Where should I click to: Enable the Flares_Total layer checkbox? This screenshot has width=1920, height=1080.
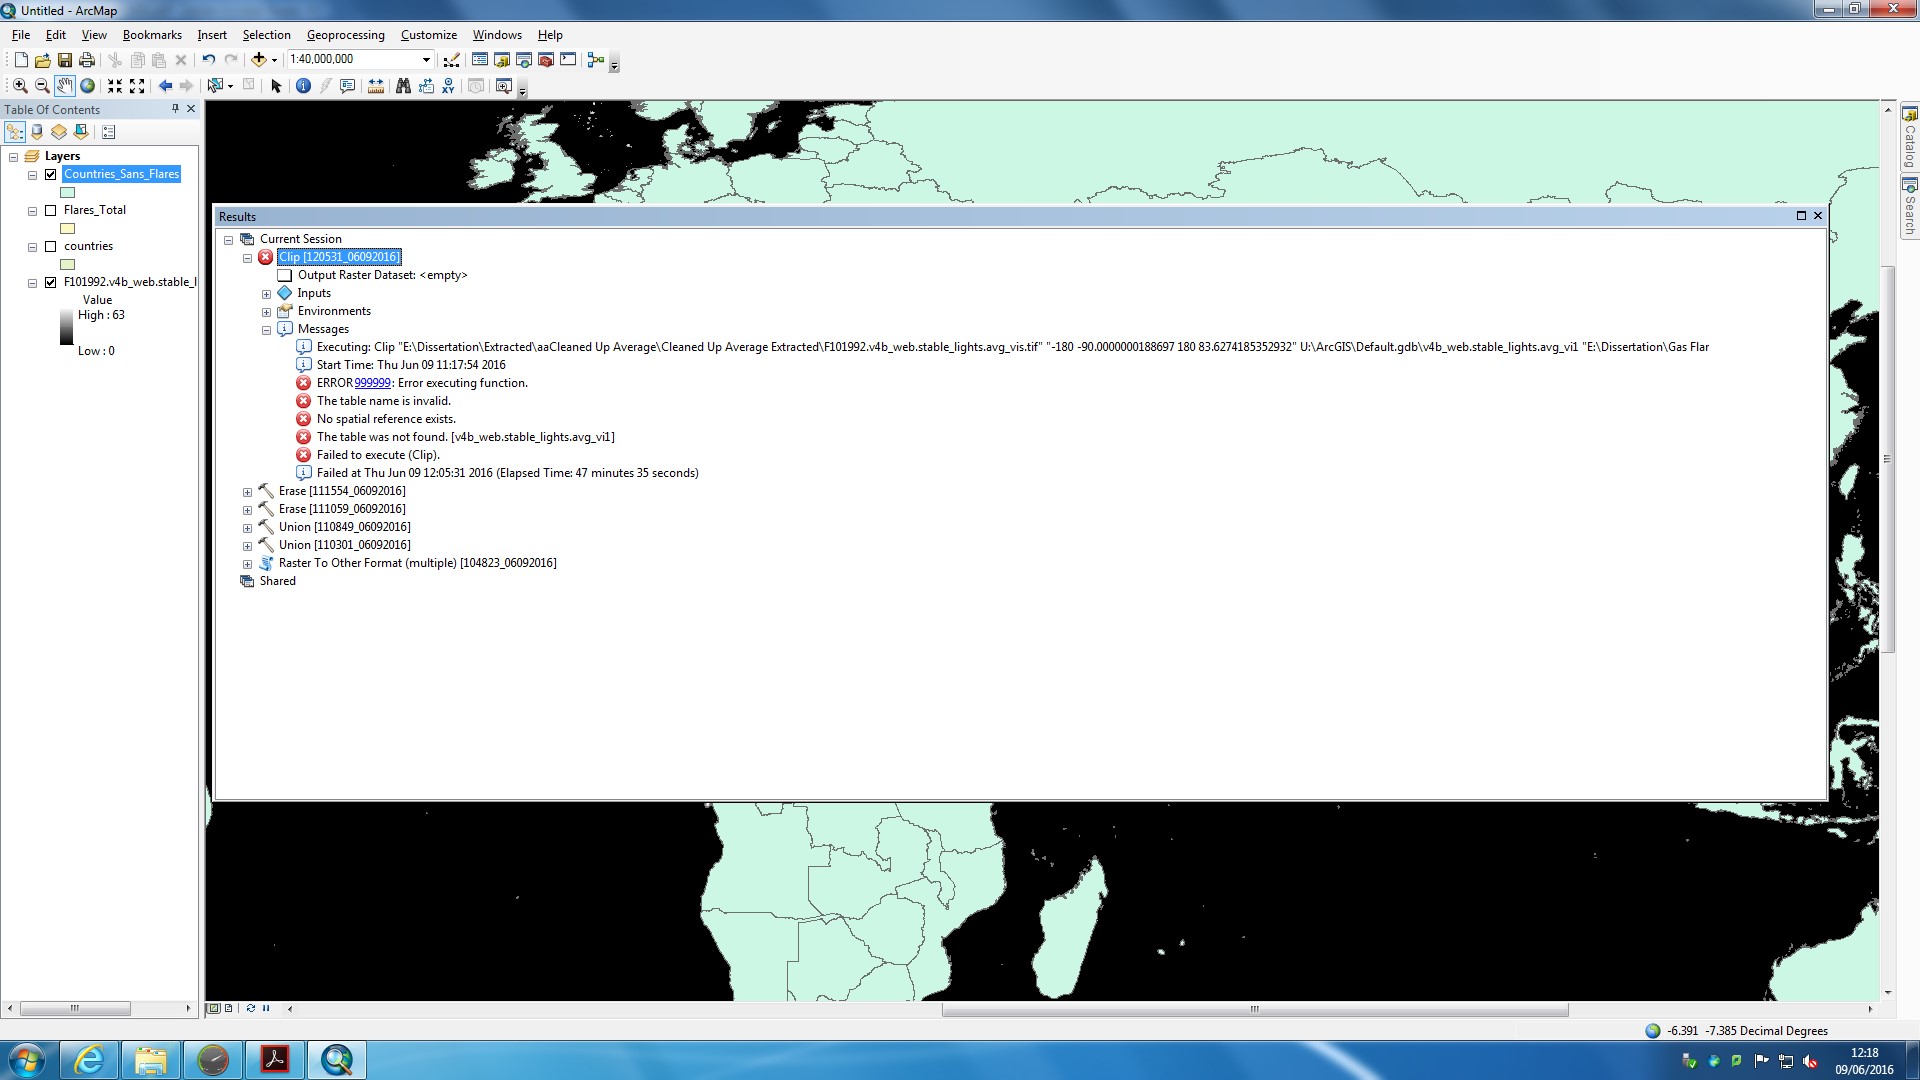[51, 210]
